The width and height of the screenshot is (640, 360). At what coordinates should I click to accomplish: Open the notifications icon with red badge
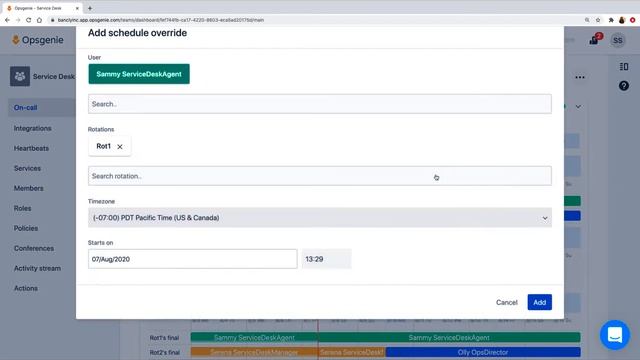tap(595, 40)
